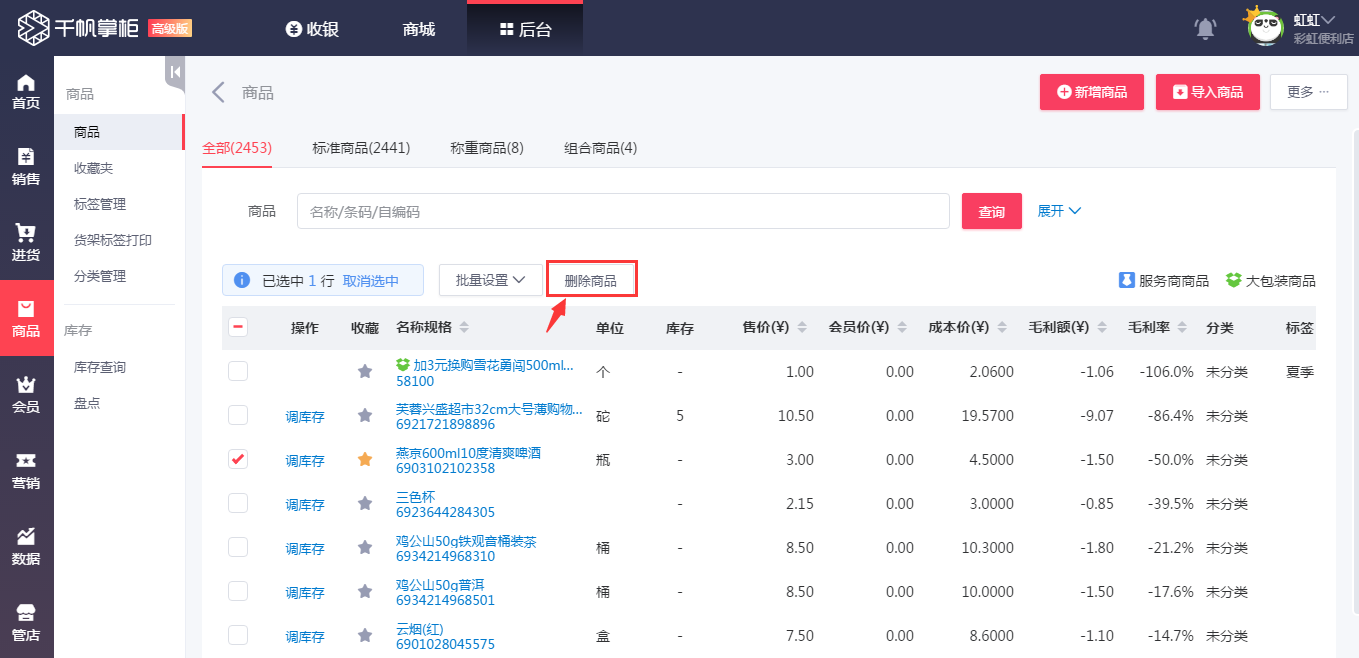Click the 新增商品 add product button
1359x658 pixels.
(1091, 91)
